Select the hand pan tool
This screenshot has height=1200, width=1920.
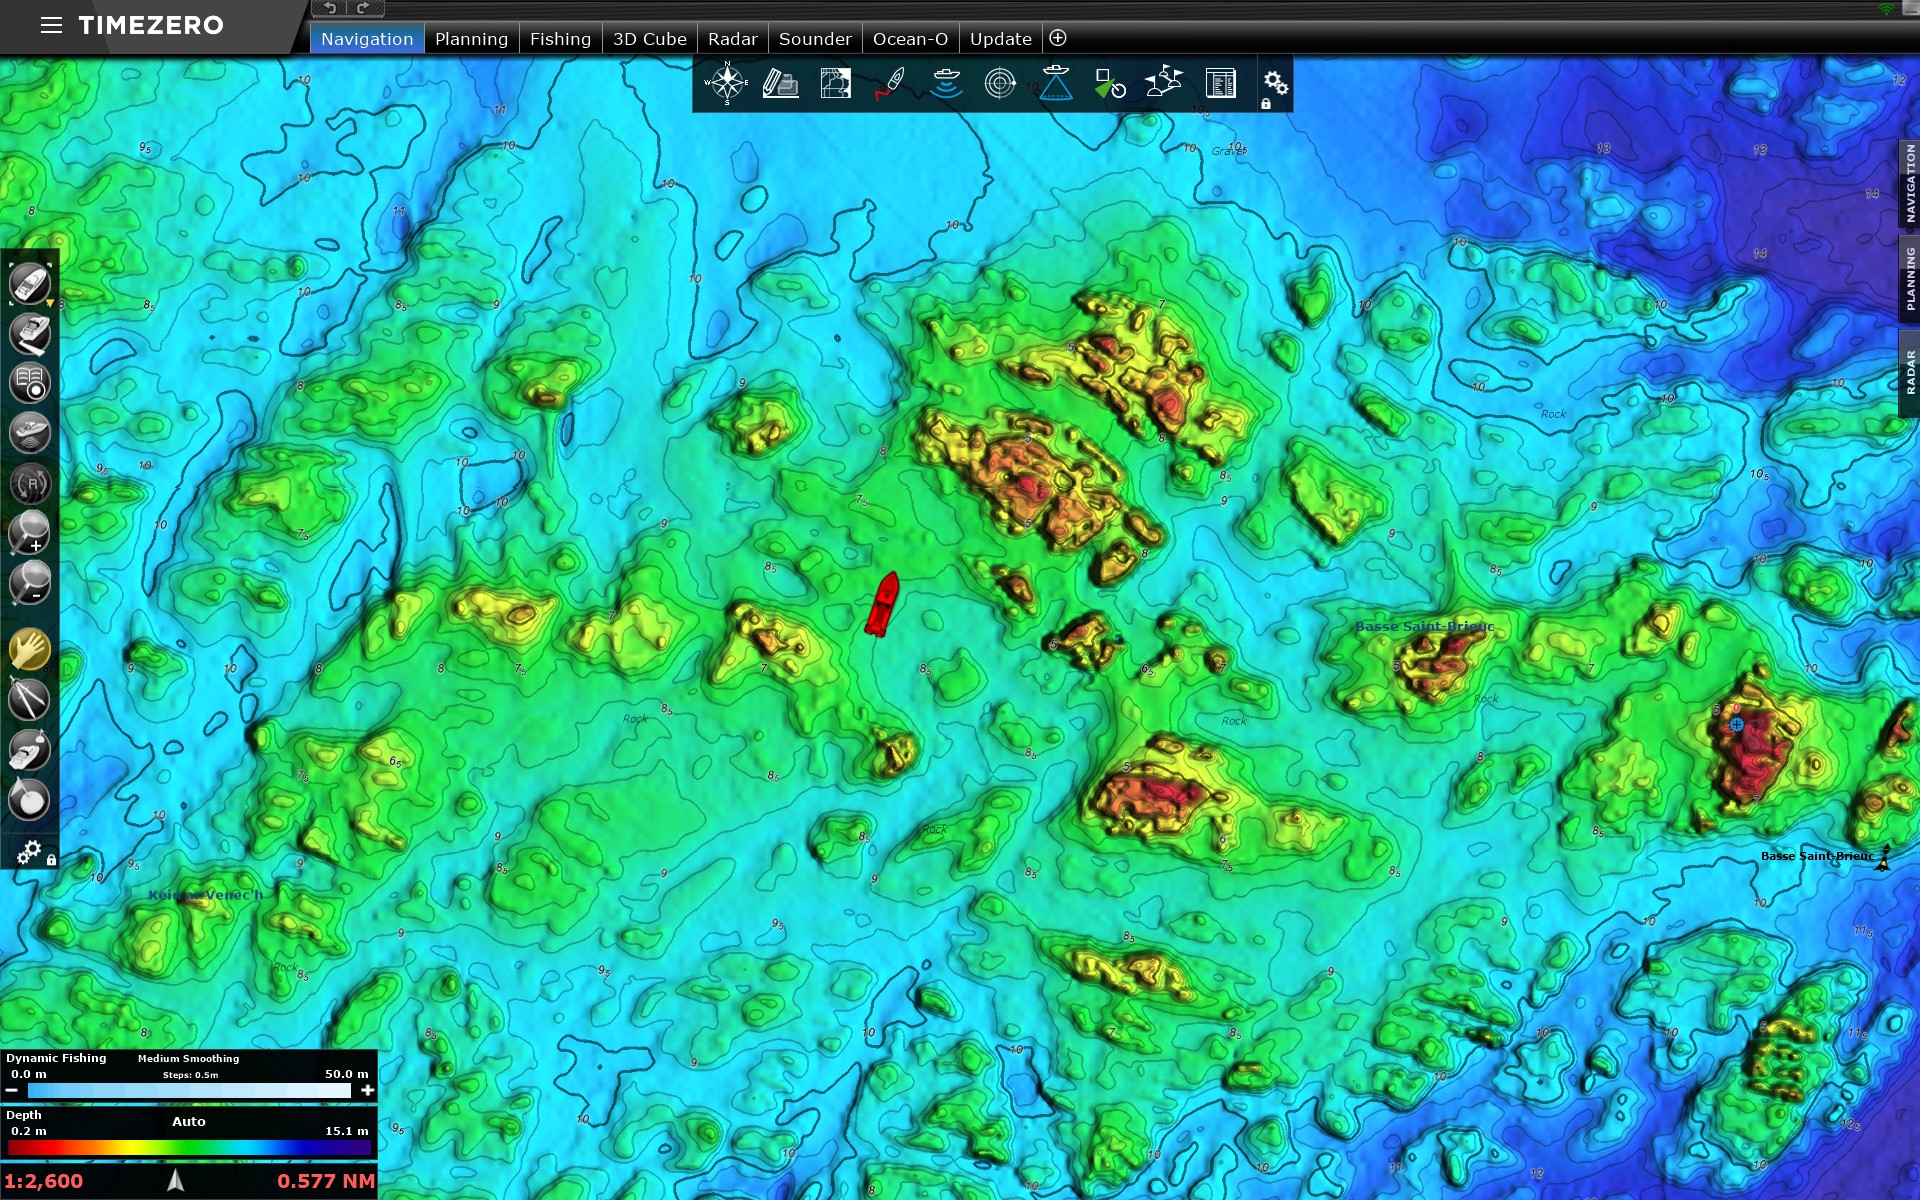29,650
